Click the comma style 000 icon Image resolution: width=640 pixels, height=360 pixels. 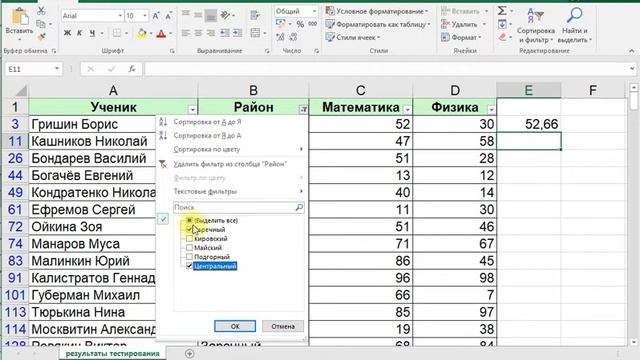(x=313, y=24)
